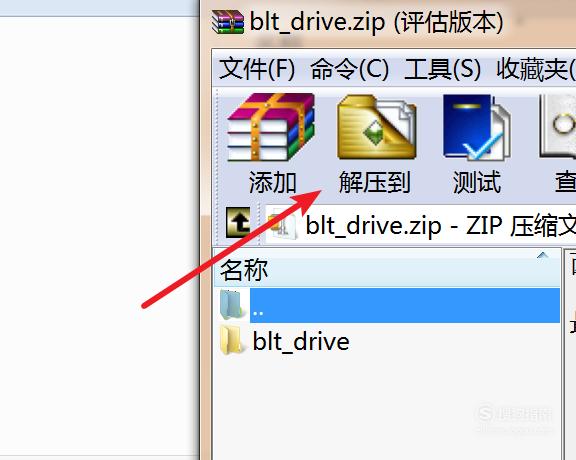Open the 收藏夹 favorites menu
The height and width of the screenshot is (460, 576).
pyautogui.click(x=536, y=69)
